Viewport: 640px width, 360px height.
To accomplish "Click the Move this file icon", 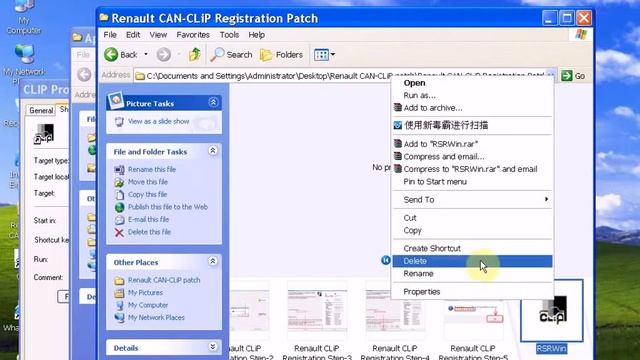I will click(119, 182).
